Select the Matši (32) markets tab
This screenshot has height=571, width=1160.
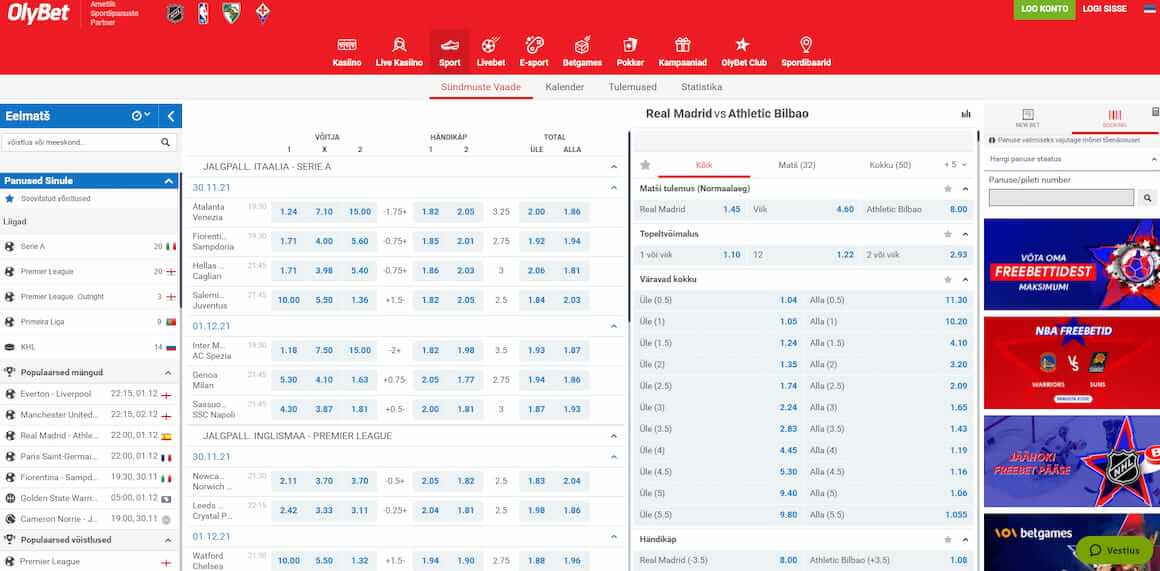point(797,165)
